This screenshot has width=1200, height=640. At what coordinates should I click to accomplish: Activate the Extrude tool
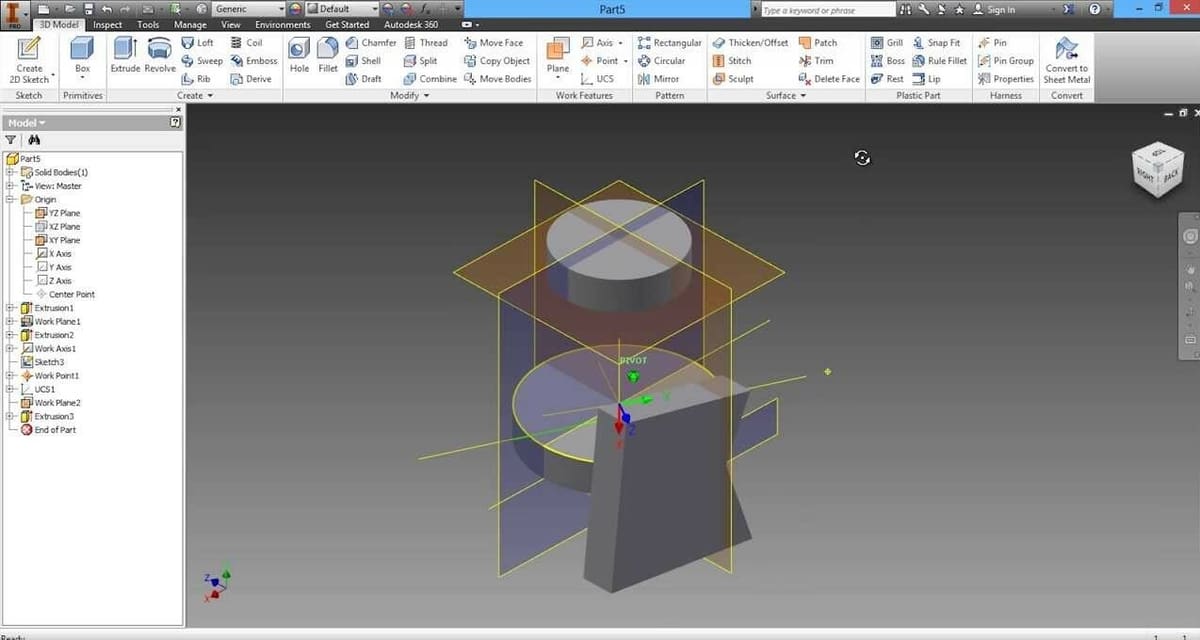coord(125,55)
